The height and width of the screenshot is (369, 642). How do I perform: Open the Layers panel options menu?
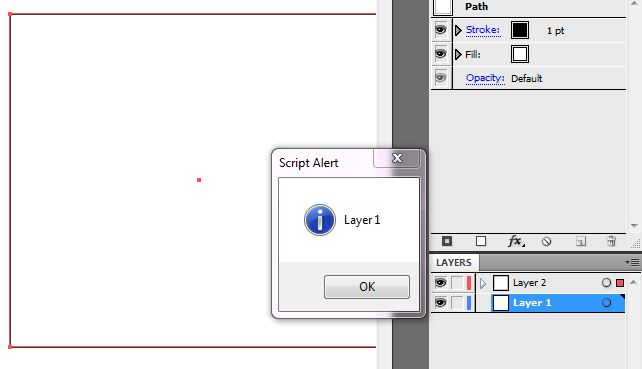click(633, 262)
